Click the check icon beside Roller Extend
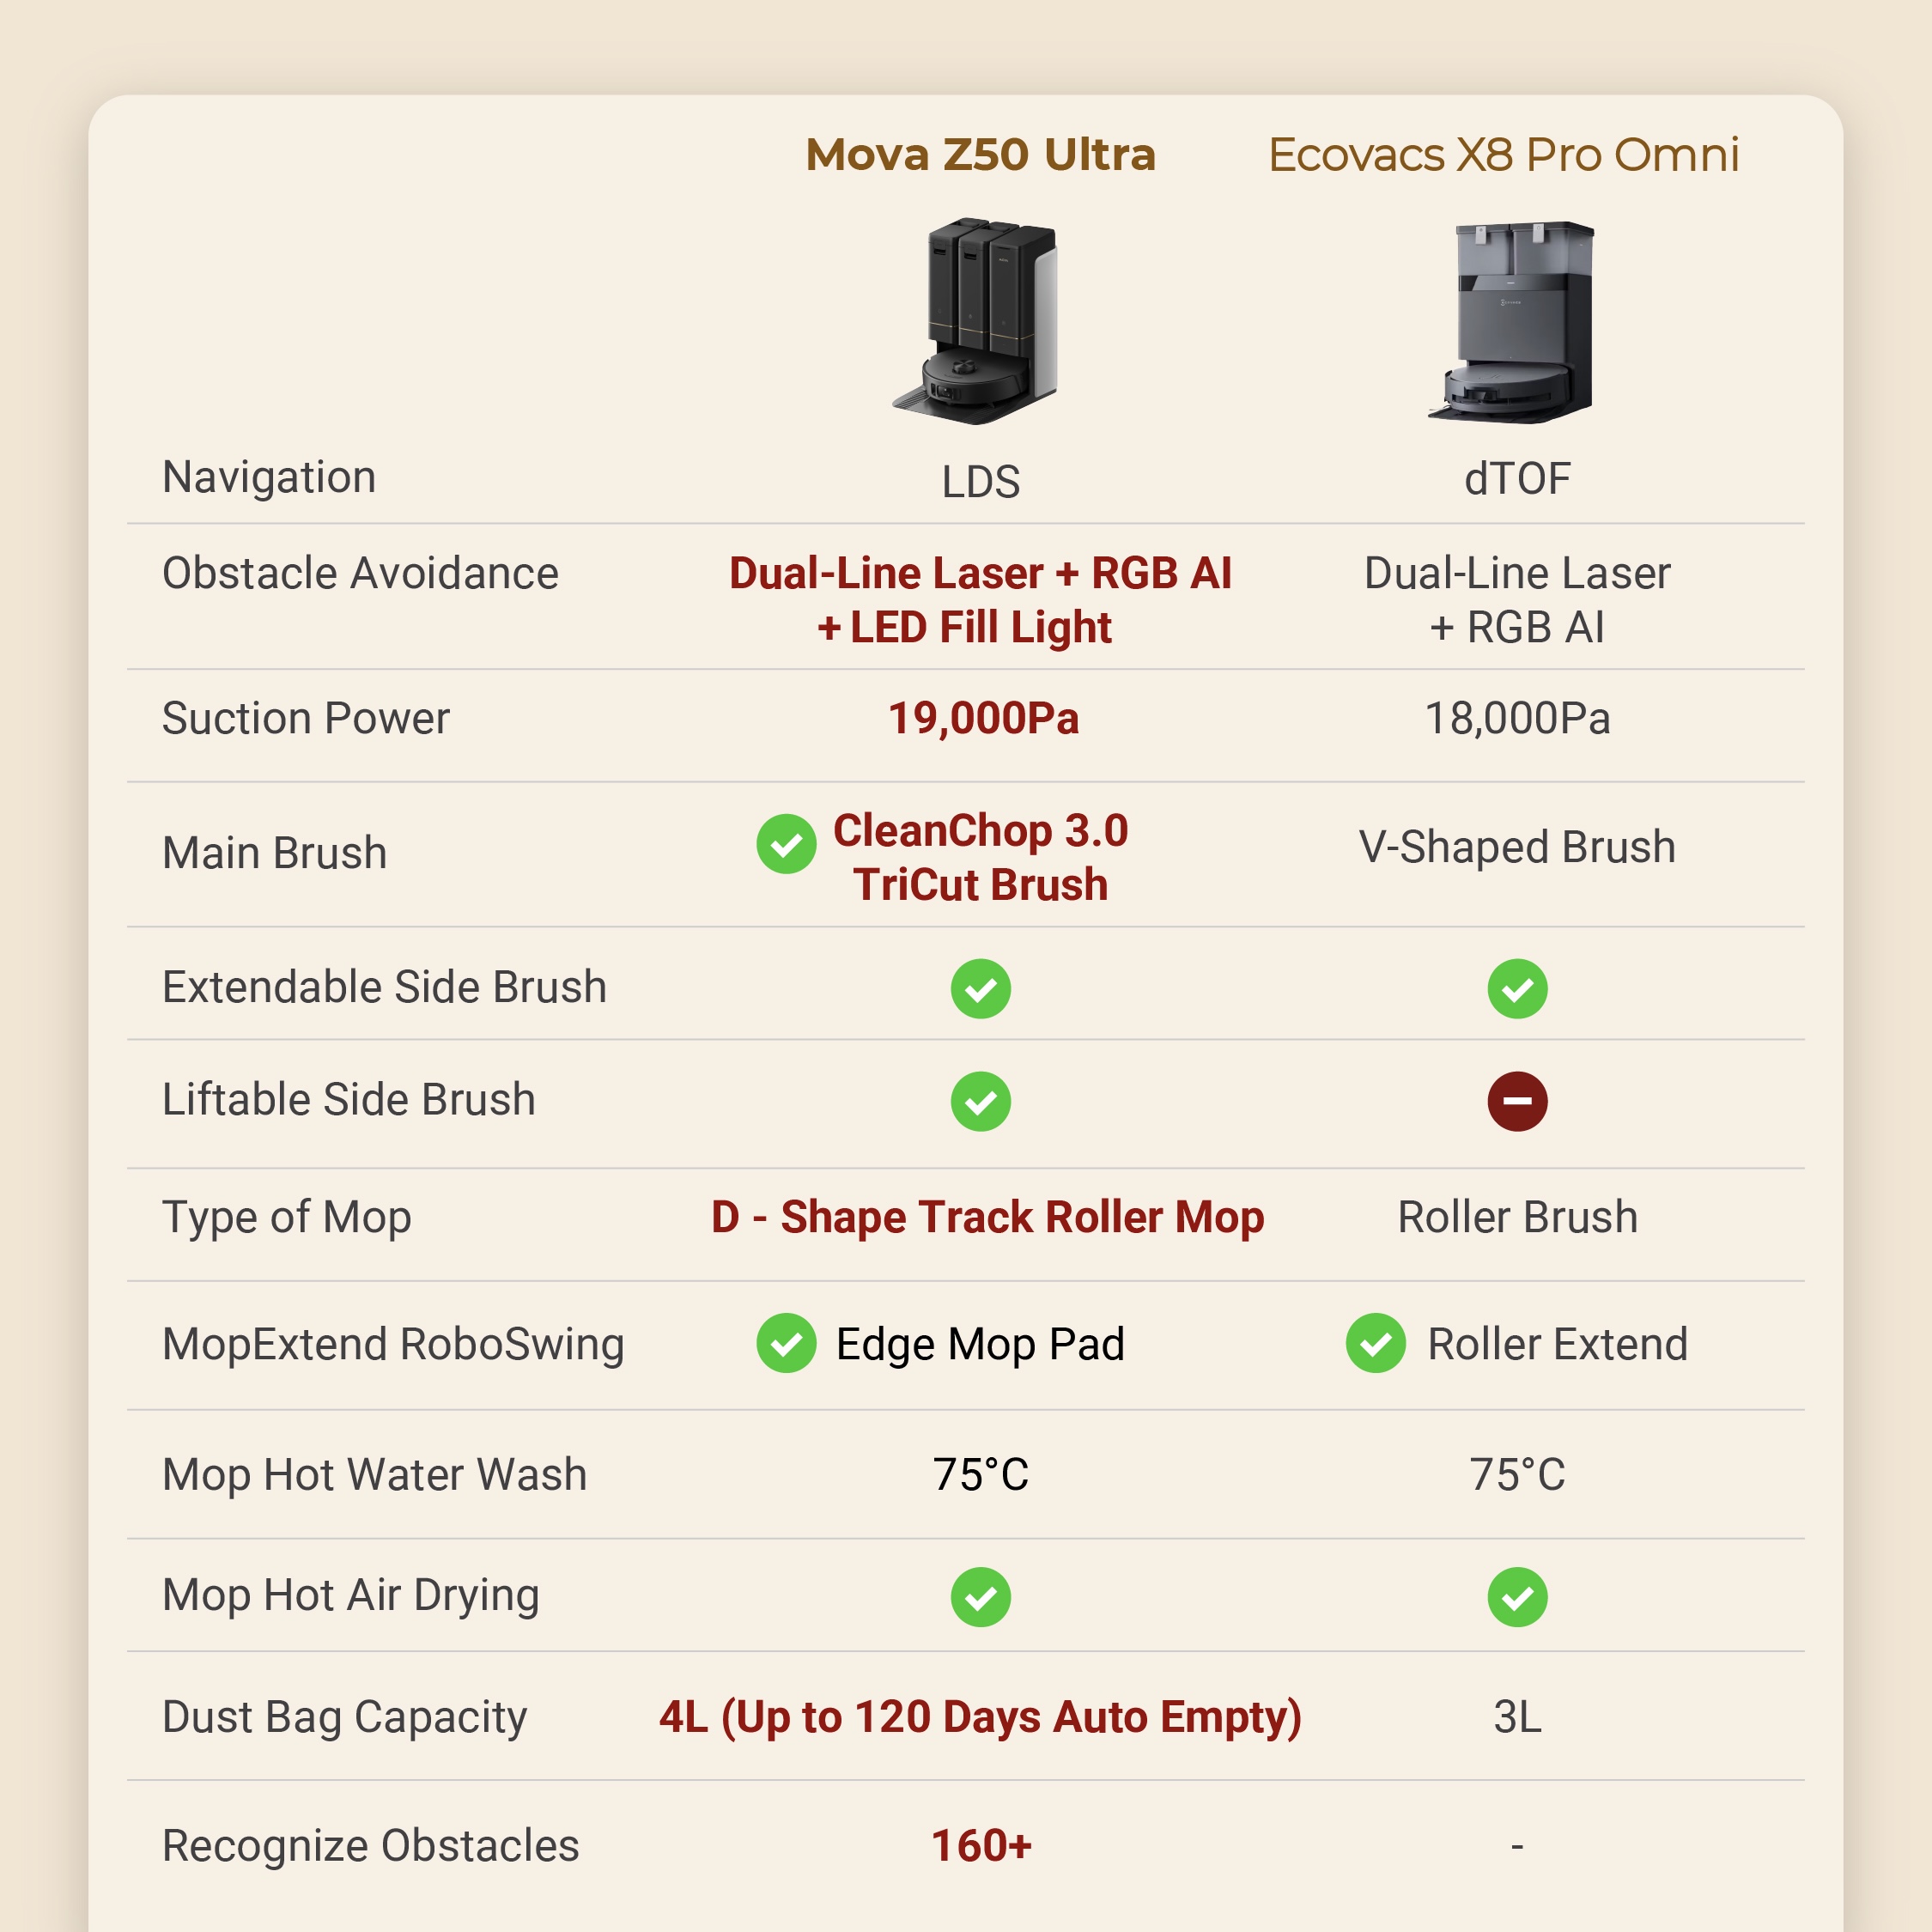The width and height of the screenshot is (1932, 1932). 1375,1343
